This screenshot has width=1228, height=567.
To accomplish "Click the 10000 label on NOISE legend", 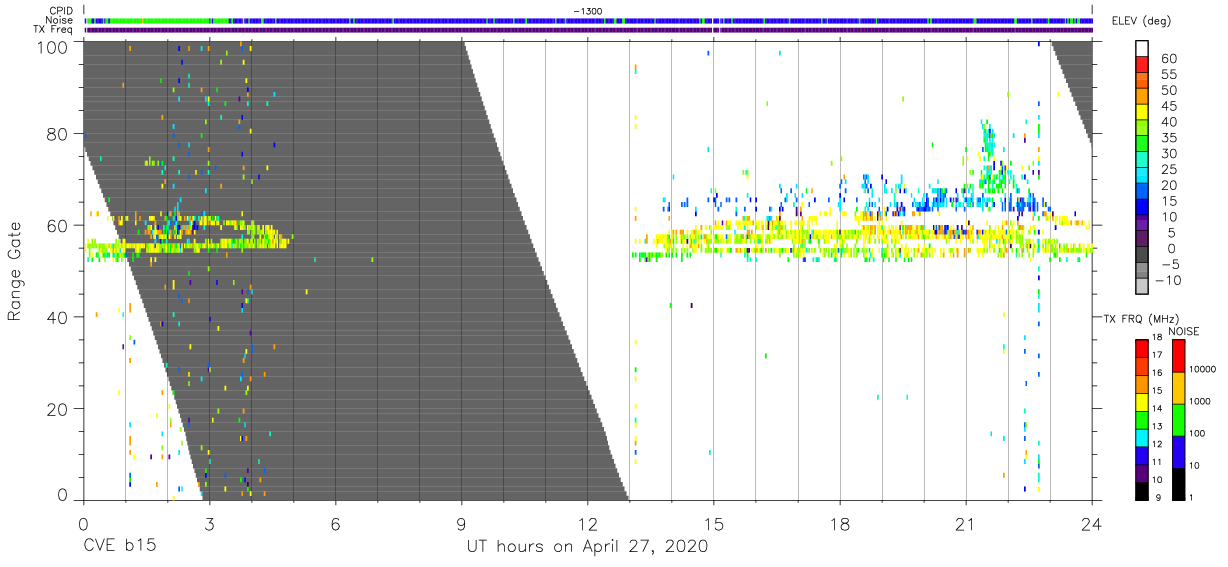I will click(x=1201, y=370).
